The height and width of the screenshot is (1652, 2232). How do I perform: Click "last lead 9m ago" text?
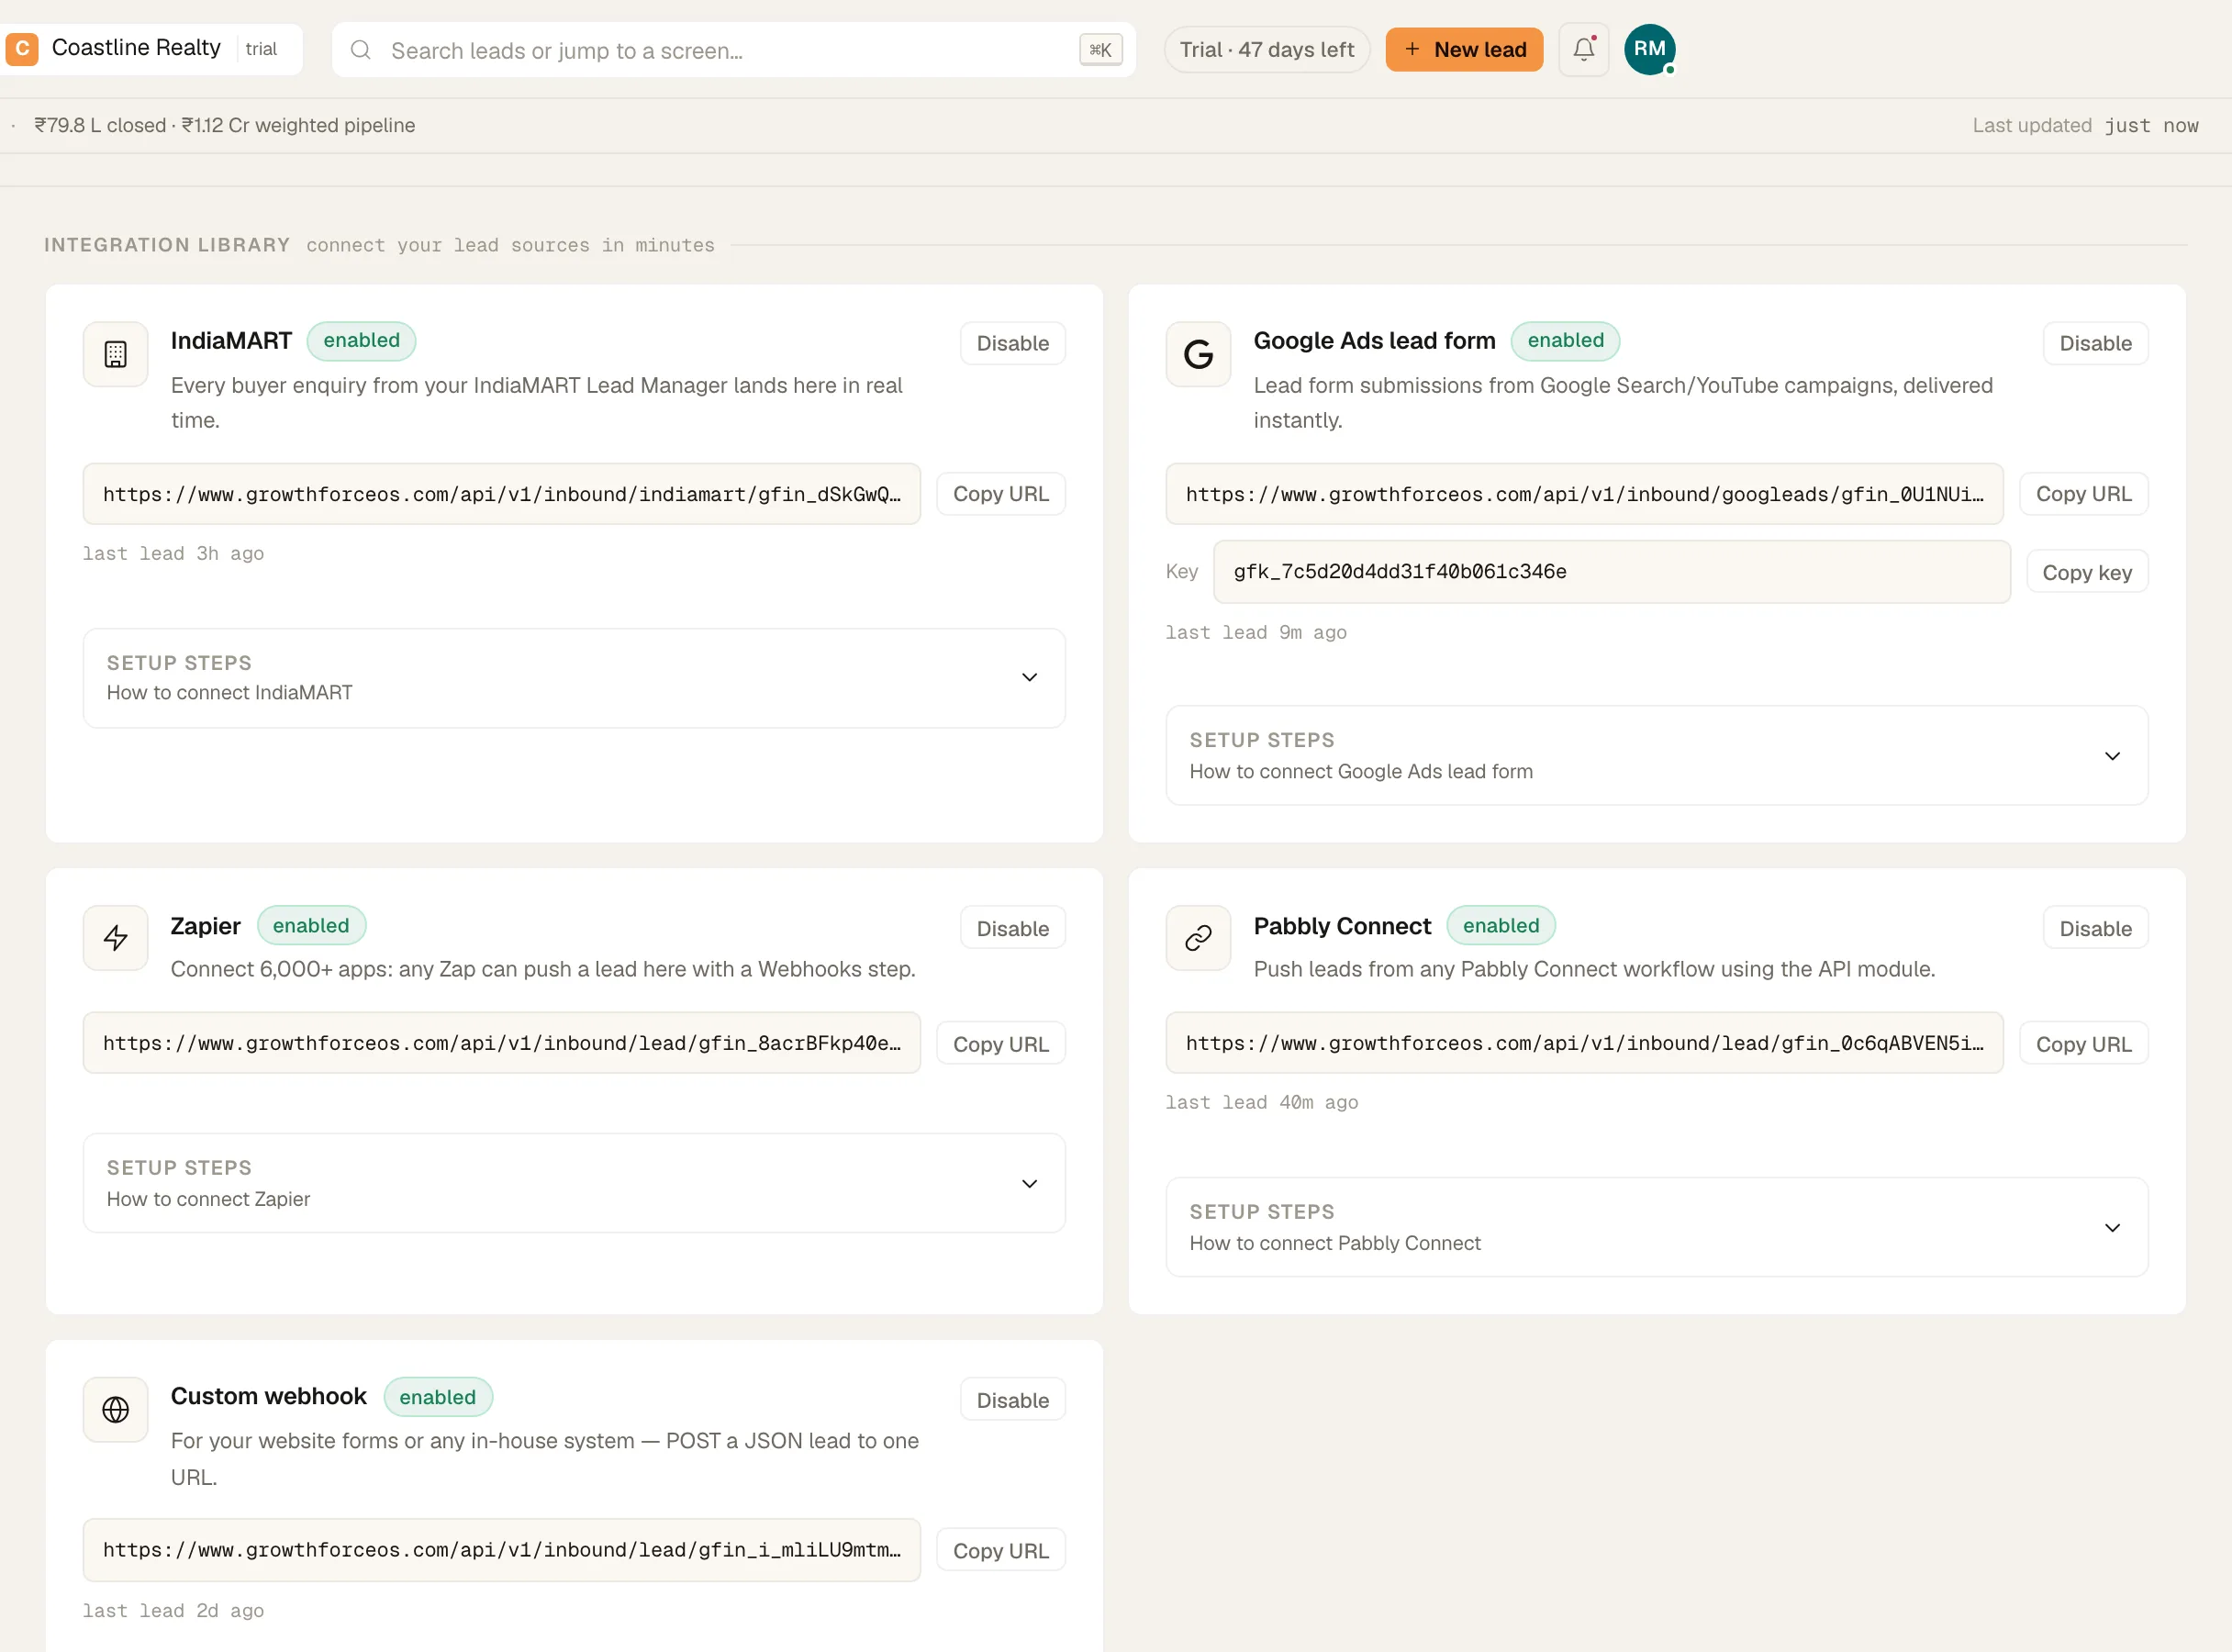coord(1255,632)
